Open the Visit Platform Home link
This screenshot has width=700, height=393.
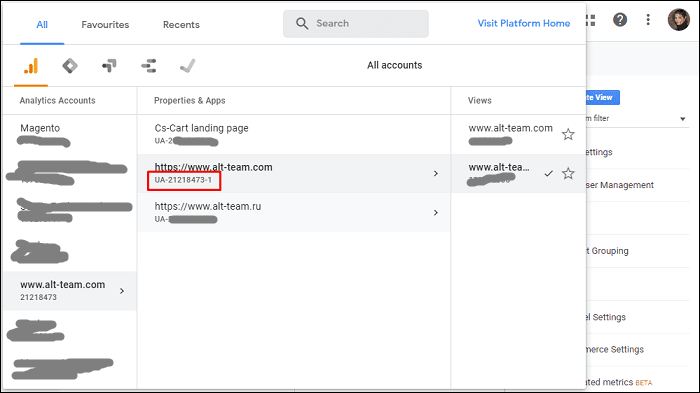click(x=524, y=23)
